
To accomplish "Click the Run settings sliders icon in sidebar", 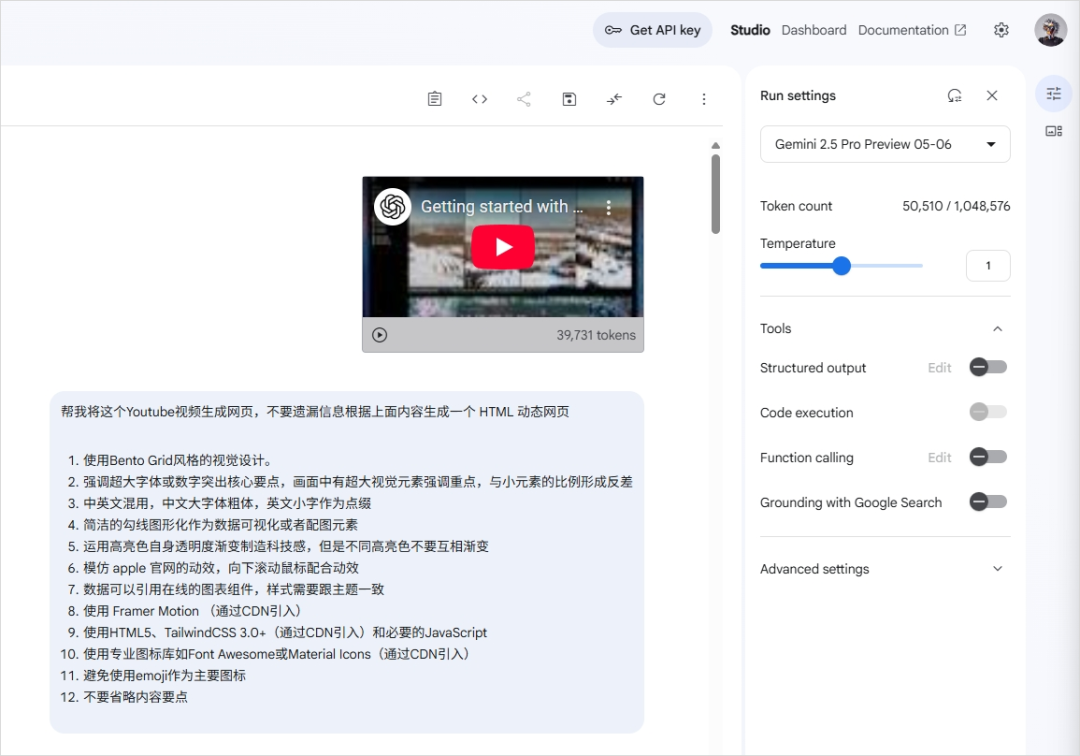I will coord(1053,92).
